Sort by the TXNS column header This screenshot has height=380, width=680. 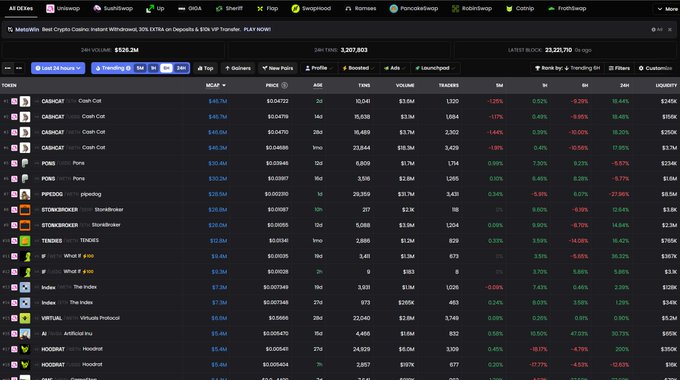pyautogui.click(x=364, y=85)
